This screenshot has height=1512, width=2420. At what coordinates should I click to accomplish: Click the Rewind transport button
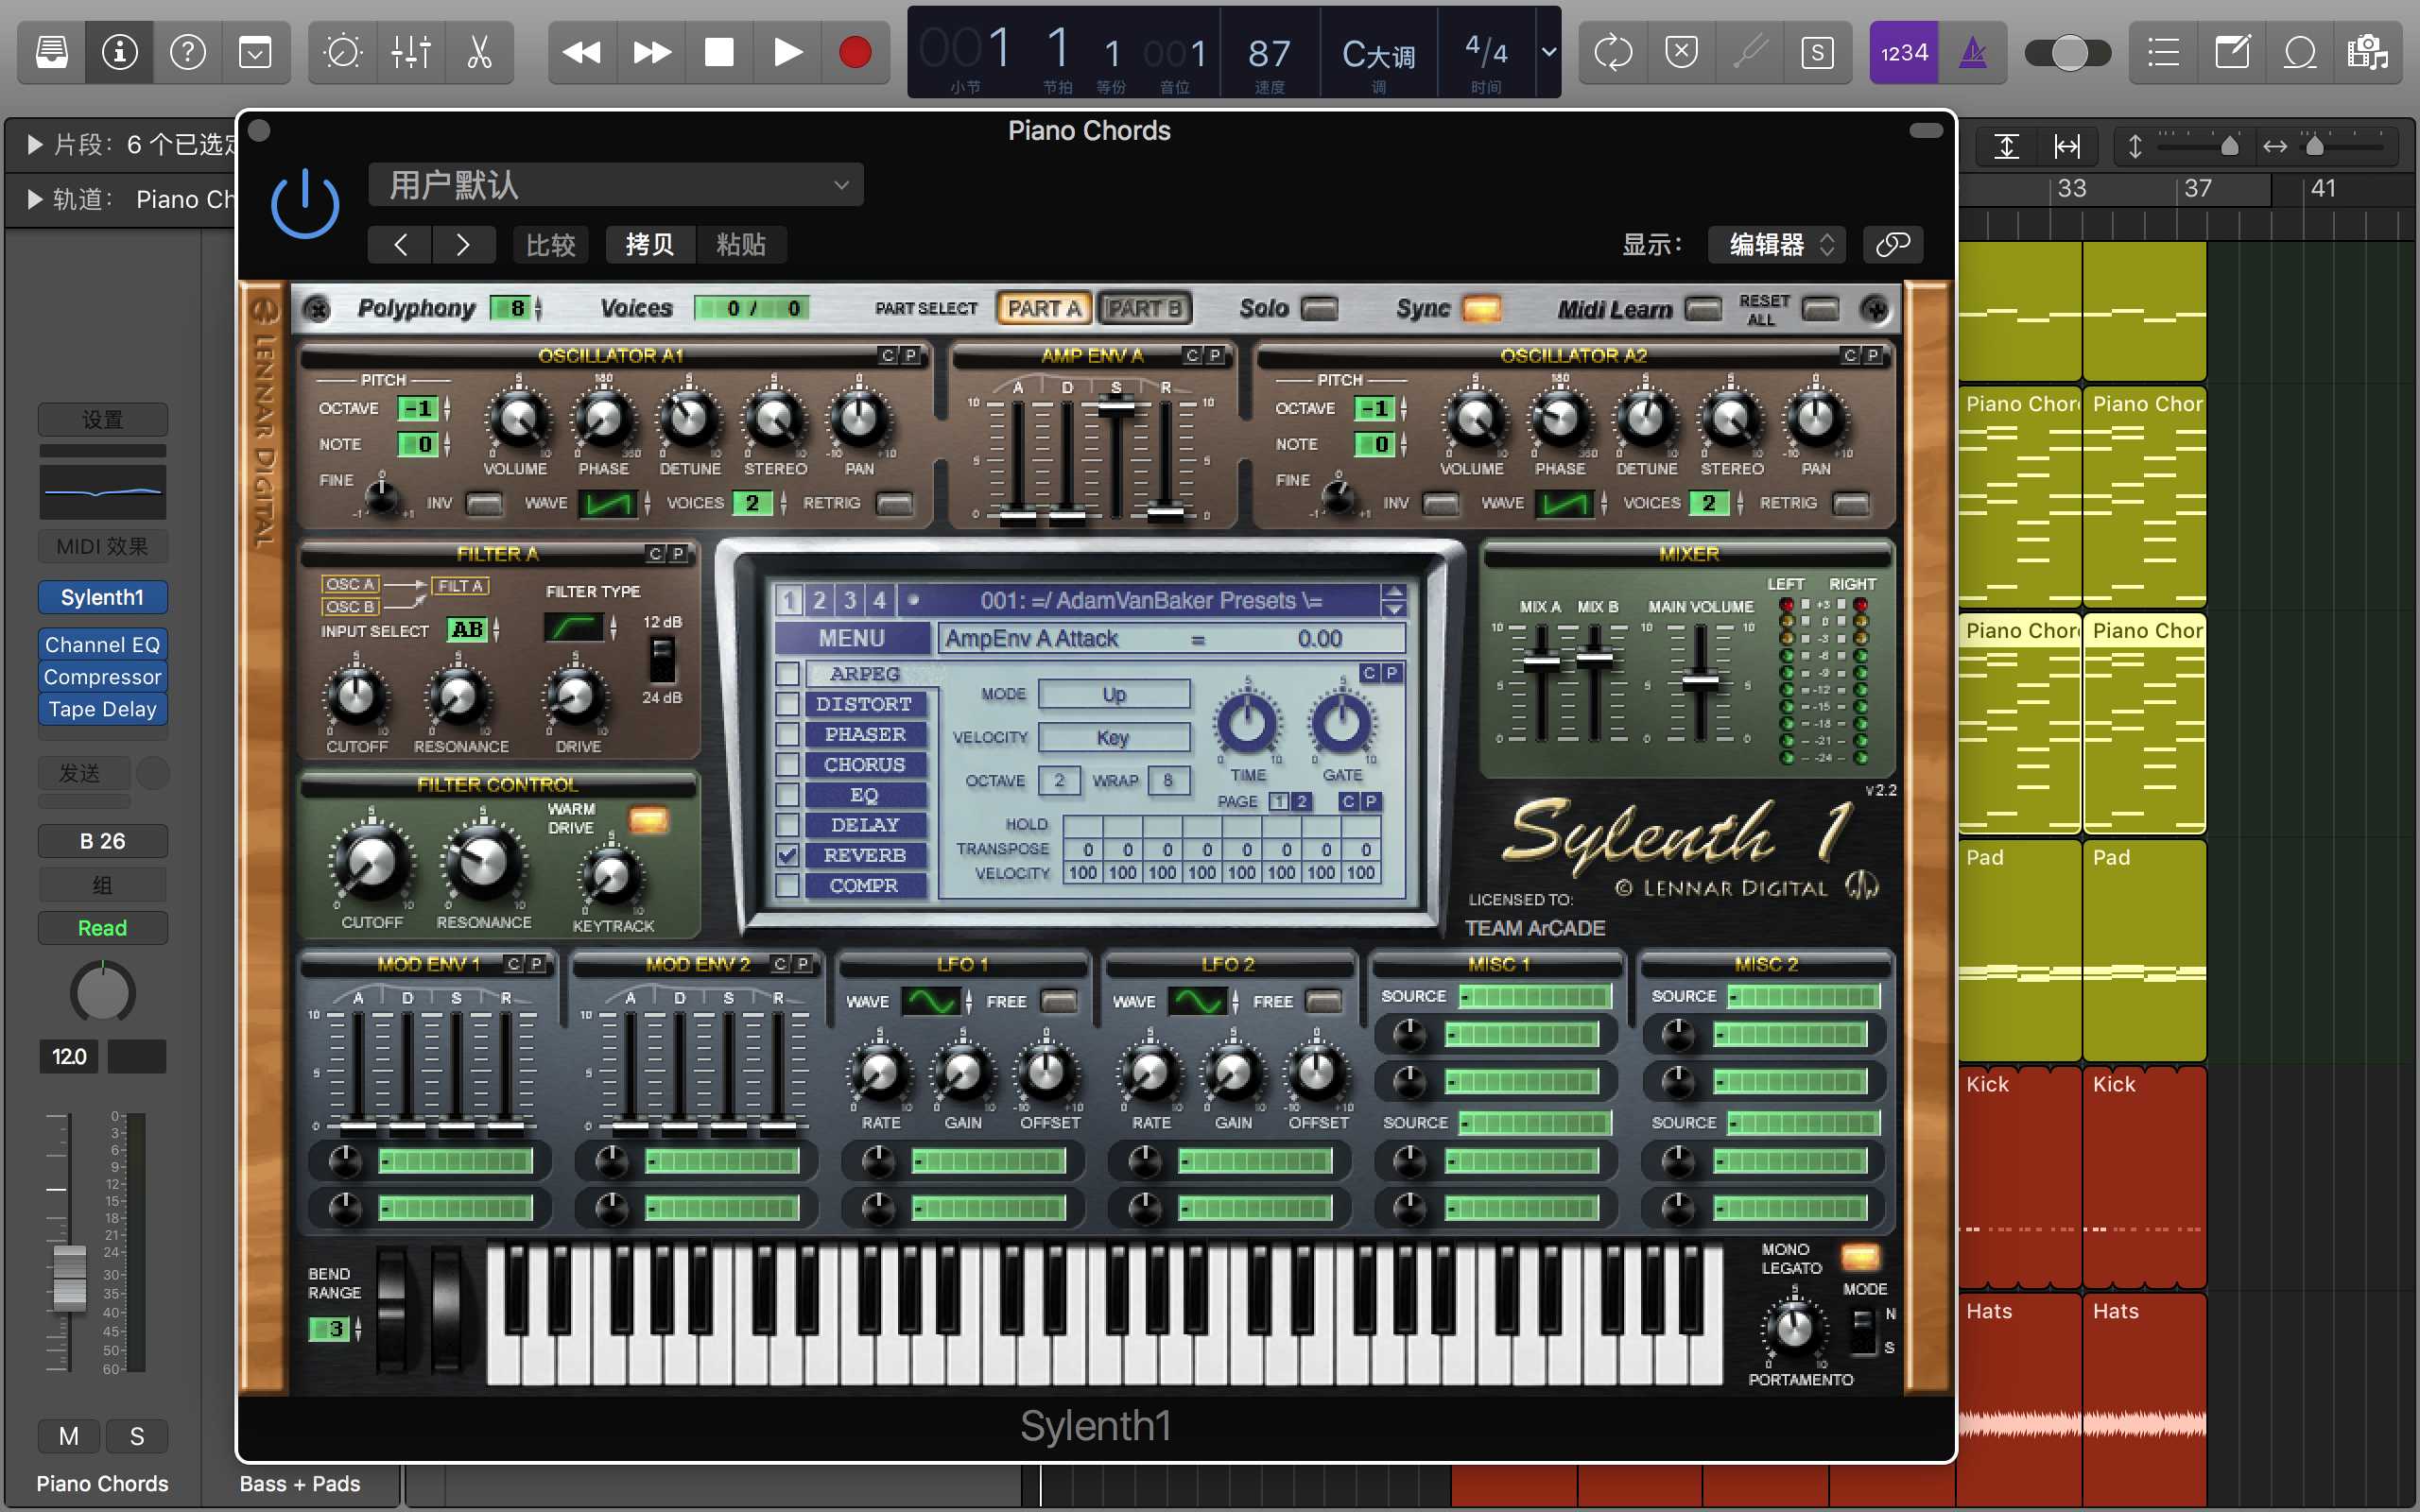tap(582, 52)
